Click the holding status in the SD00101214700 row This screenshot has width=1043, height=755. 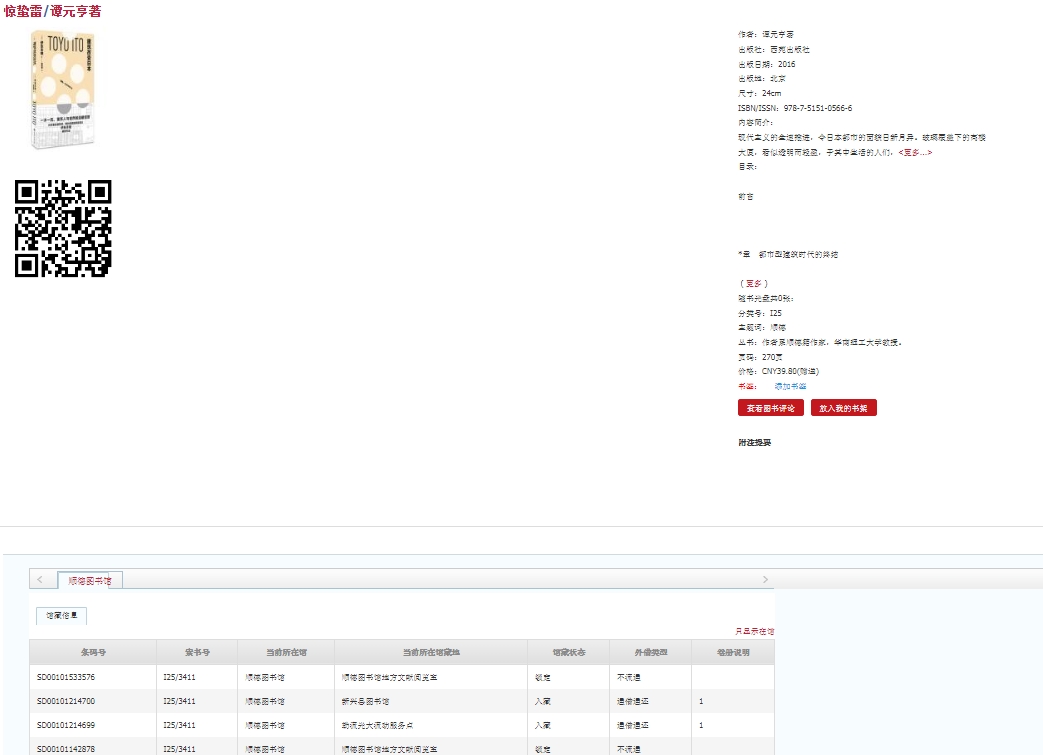543,701
